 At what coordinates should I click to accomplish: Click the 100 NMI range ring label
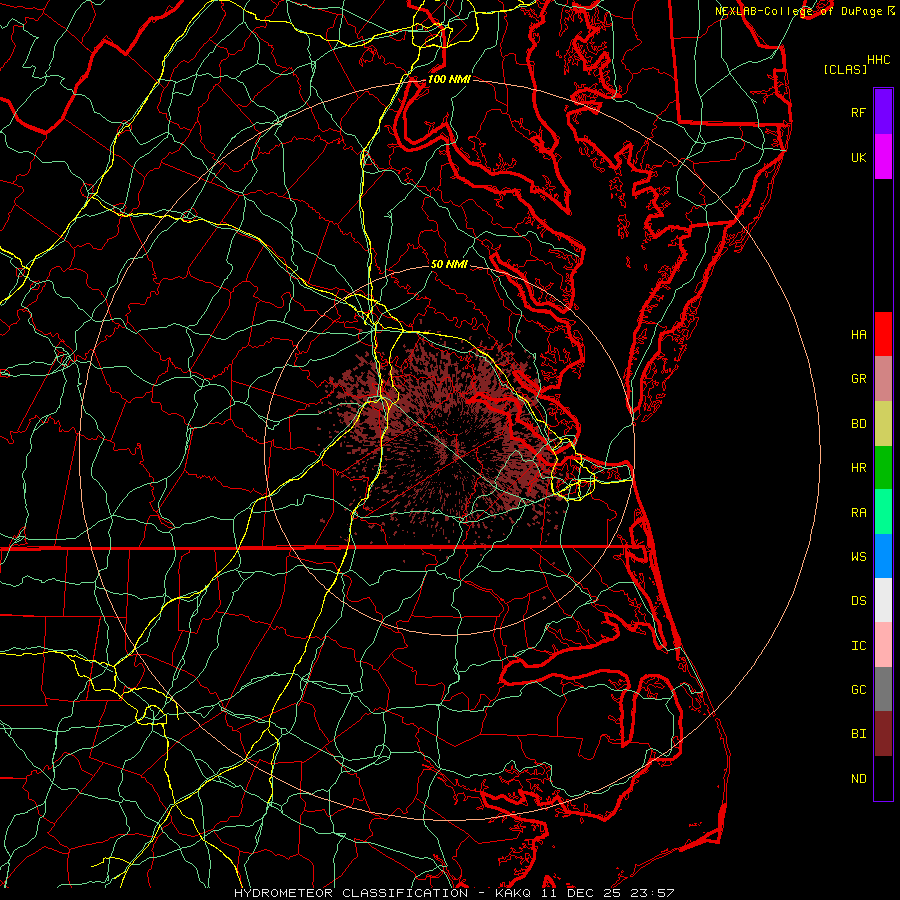coord(449,79)
